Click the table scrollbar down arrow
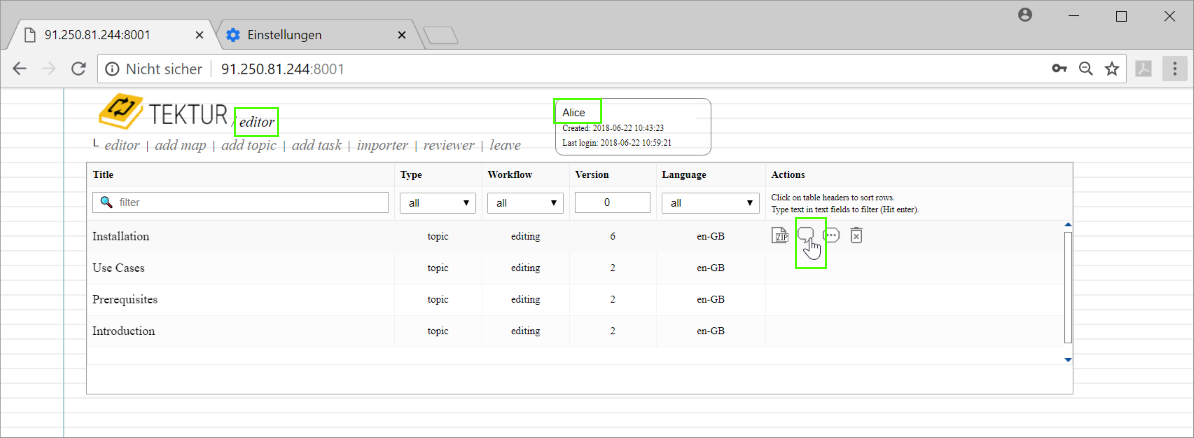 click(x=1068, y=359)
